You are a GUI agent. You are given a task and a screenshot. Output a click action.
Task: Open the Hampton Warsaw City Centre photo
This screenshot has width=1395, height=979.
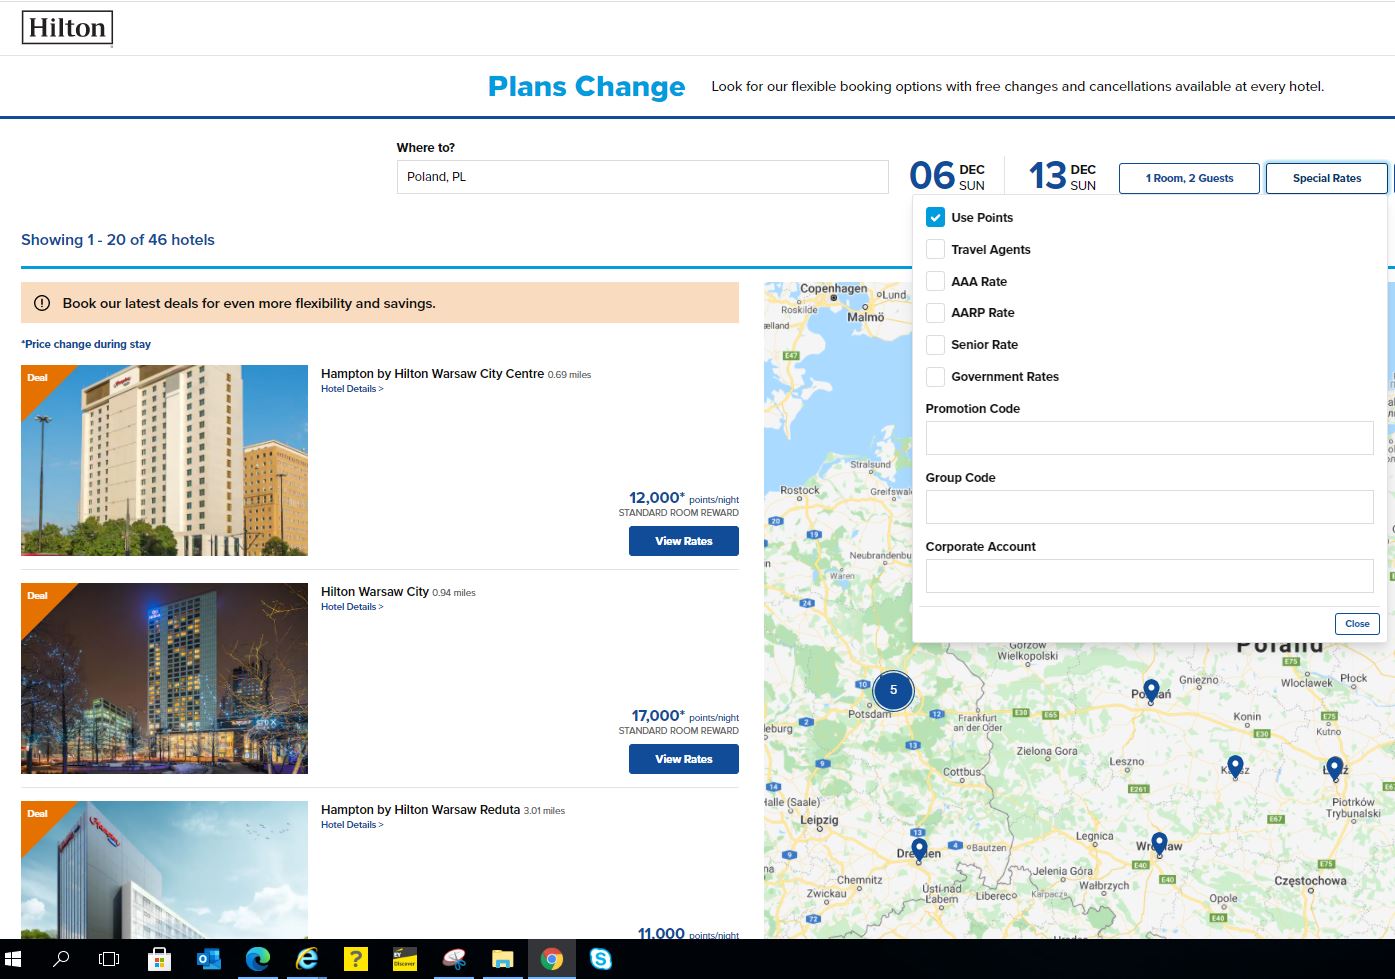164,460
